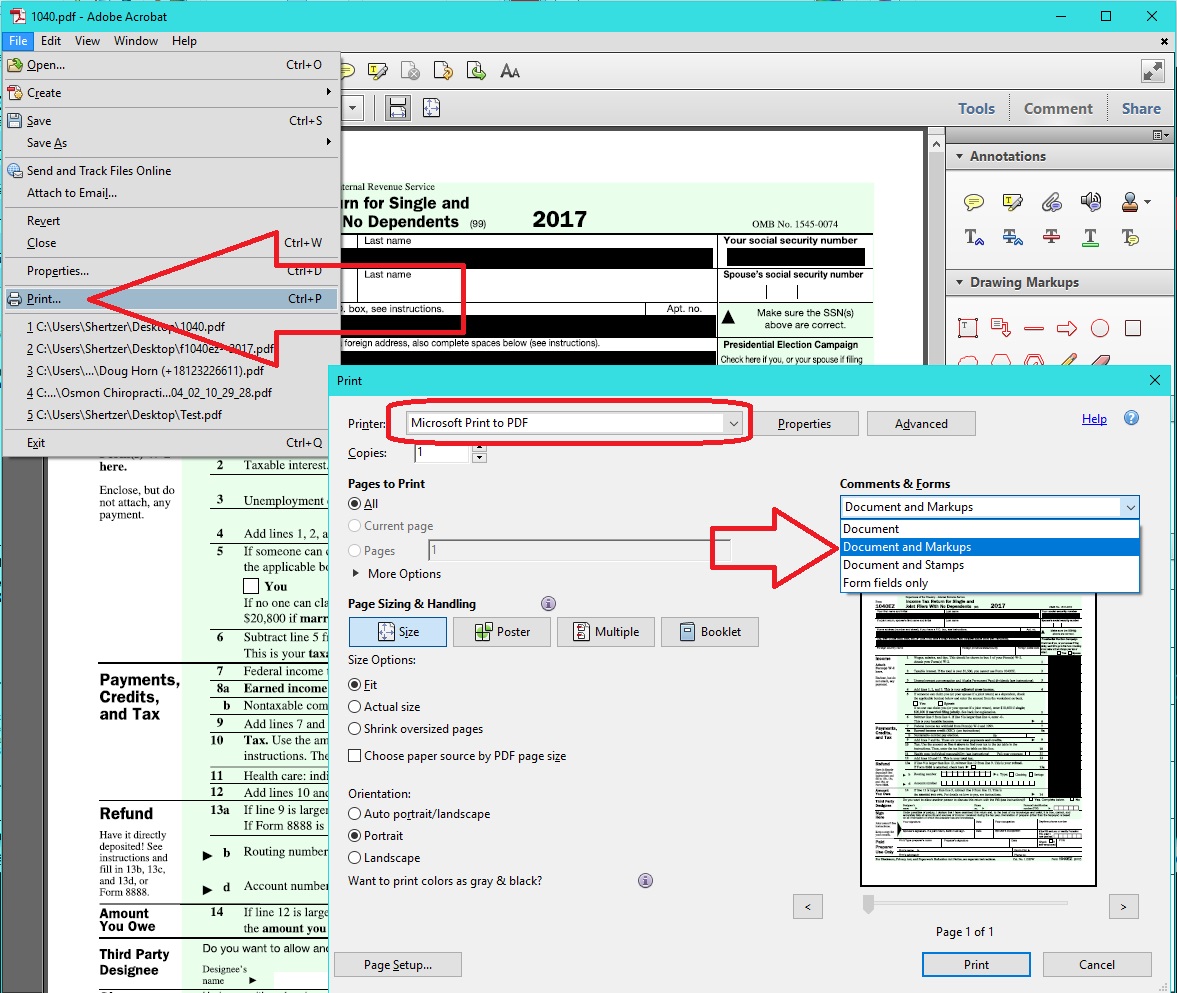Viewport: 1177px width, 993px height.
Task: Open the Stamp tool dropdown arrow
Action: [x=1147, y=202]
